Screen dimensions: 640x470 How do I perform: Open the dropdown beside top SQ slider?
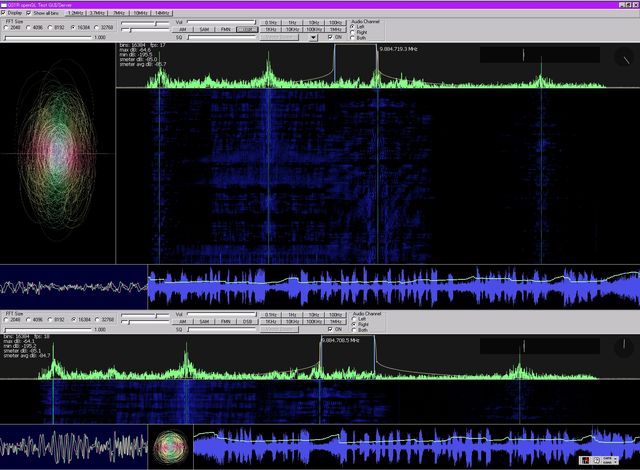(314, 38)
